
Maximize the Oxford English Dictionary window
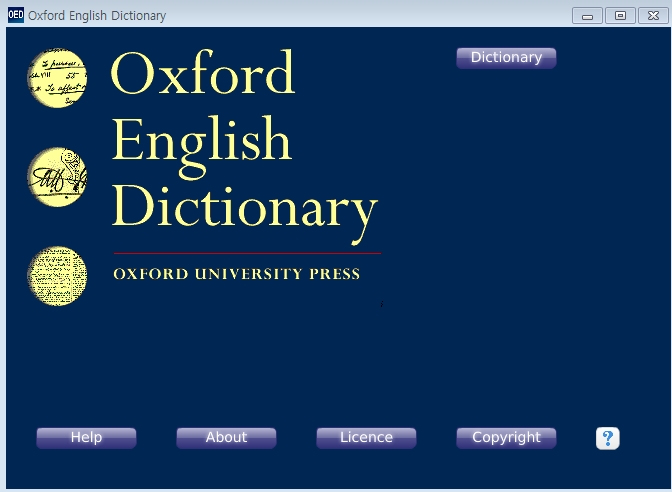pos(620,16)
